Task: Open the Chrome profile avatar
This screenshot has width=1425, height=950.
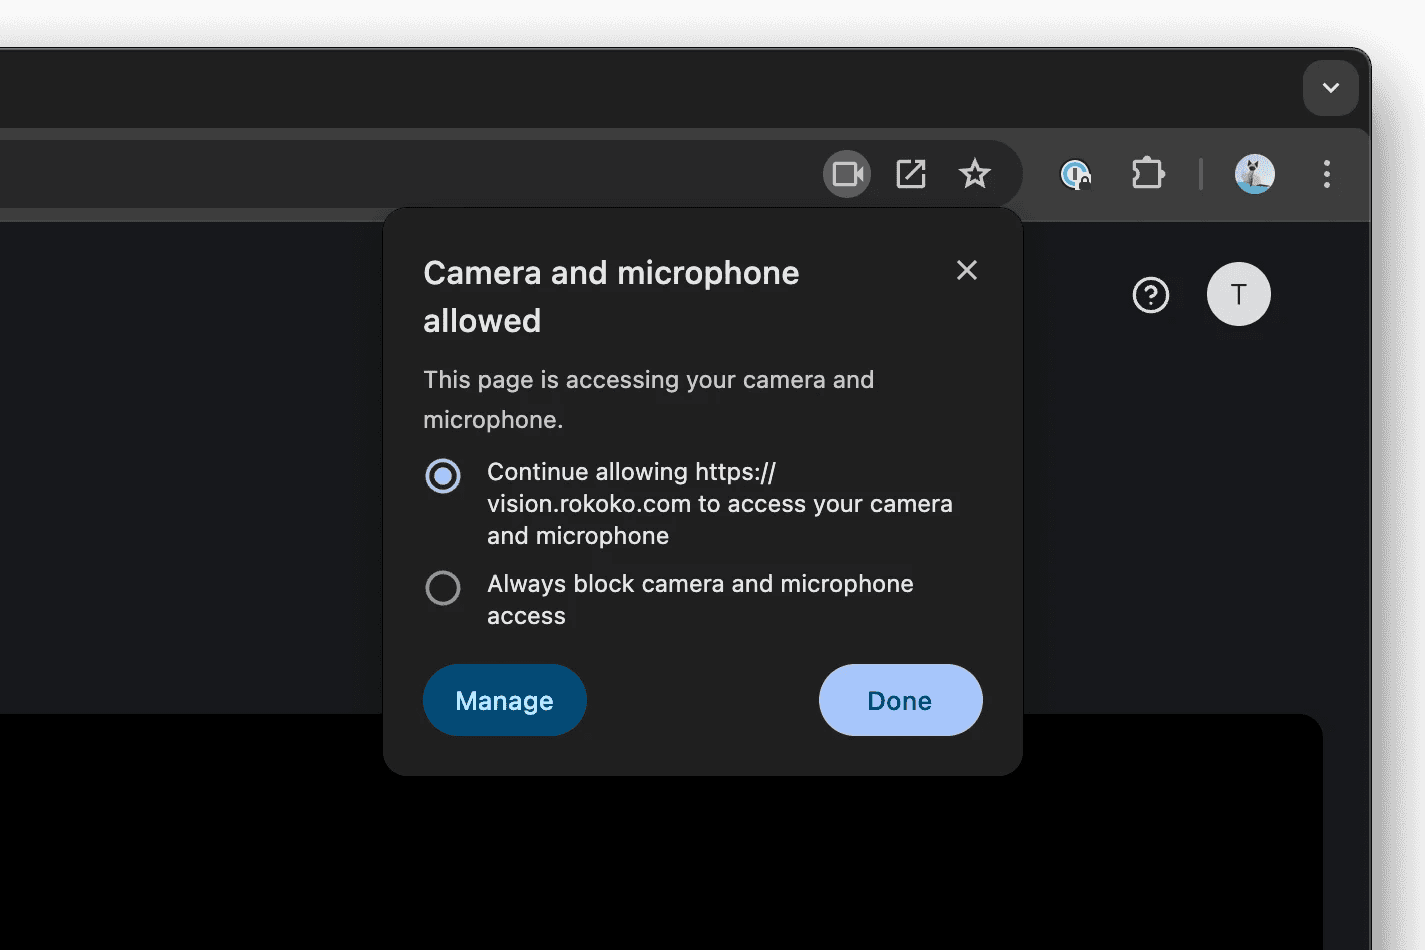Action: [x=1254, y=174]
